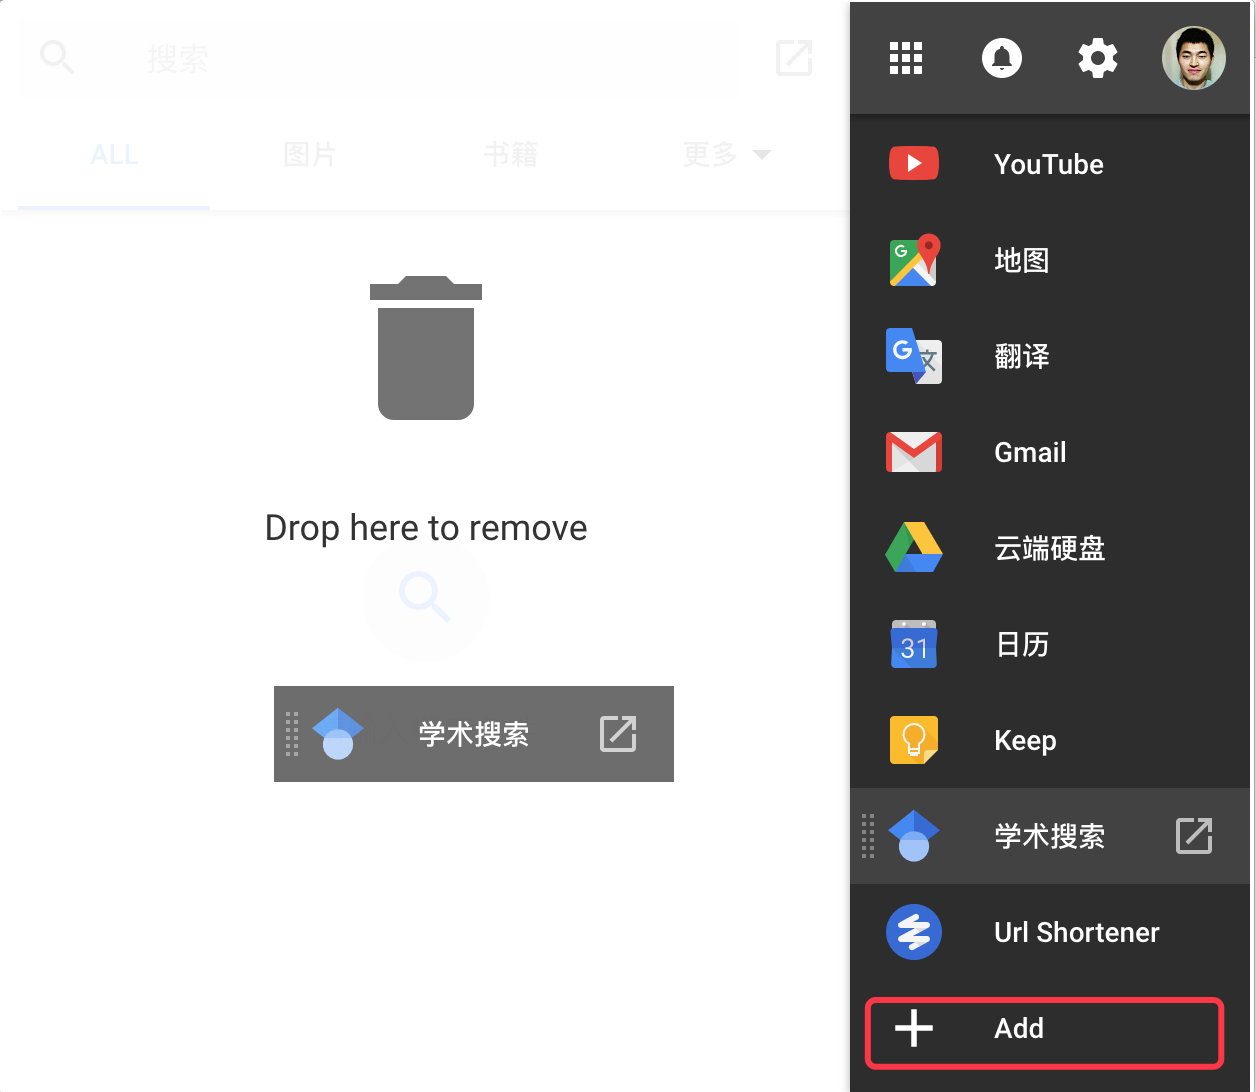Viewport: 1256px width, 1092px height.
Task: Click the Gmail envelope icon
Action: [x=914, y=452]
